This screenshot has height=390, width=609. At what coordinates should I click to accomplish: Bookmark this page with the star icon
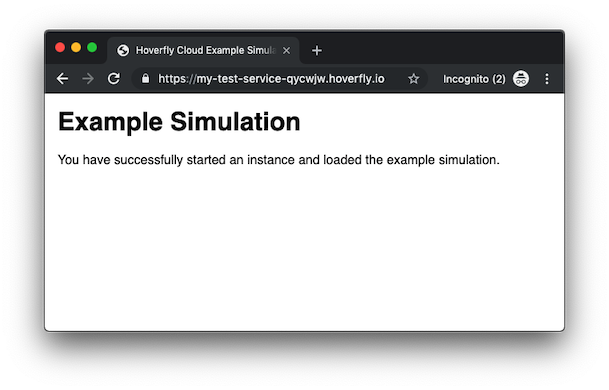tap(414, 79)
